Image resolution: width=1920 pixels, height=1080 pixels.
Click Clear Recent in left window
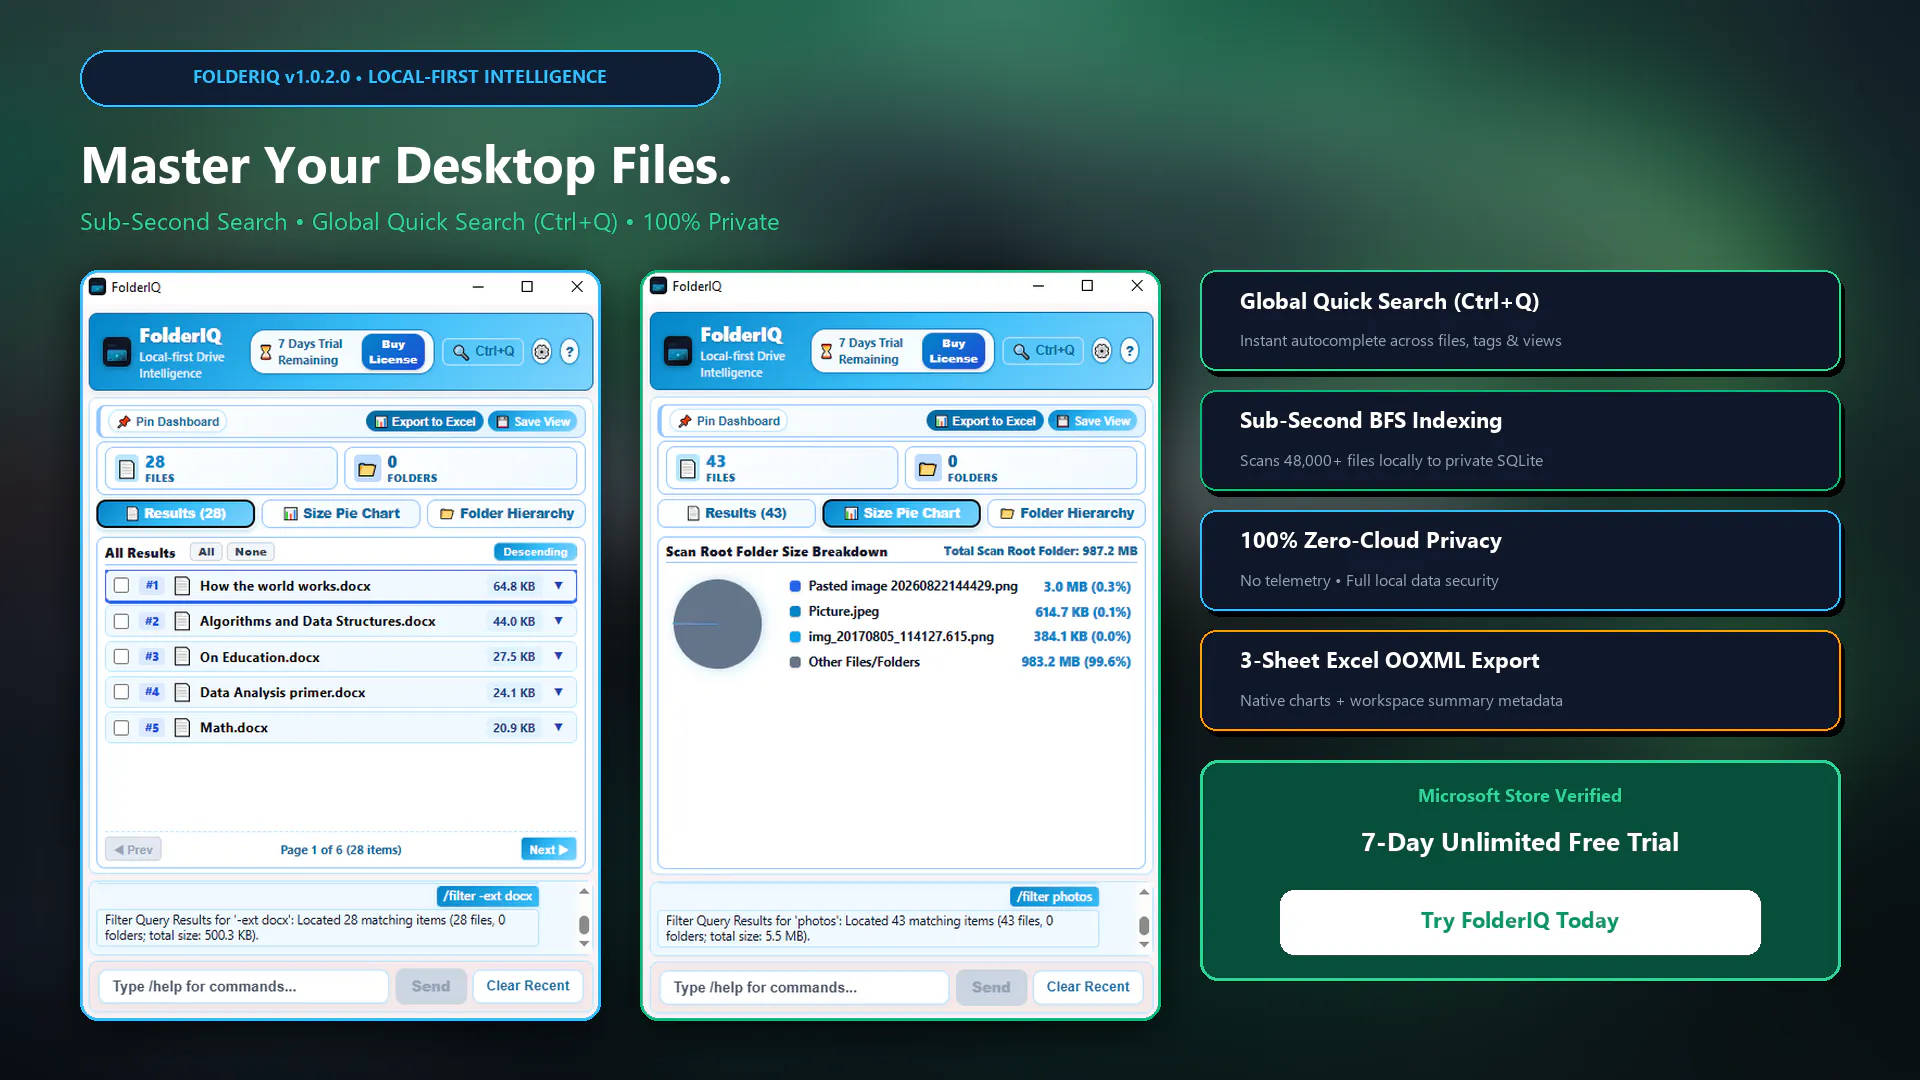click(528, 986)
